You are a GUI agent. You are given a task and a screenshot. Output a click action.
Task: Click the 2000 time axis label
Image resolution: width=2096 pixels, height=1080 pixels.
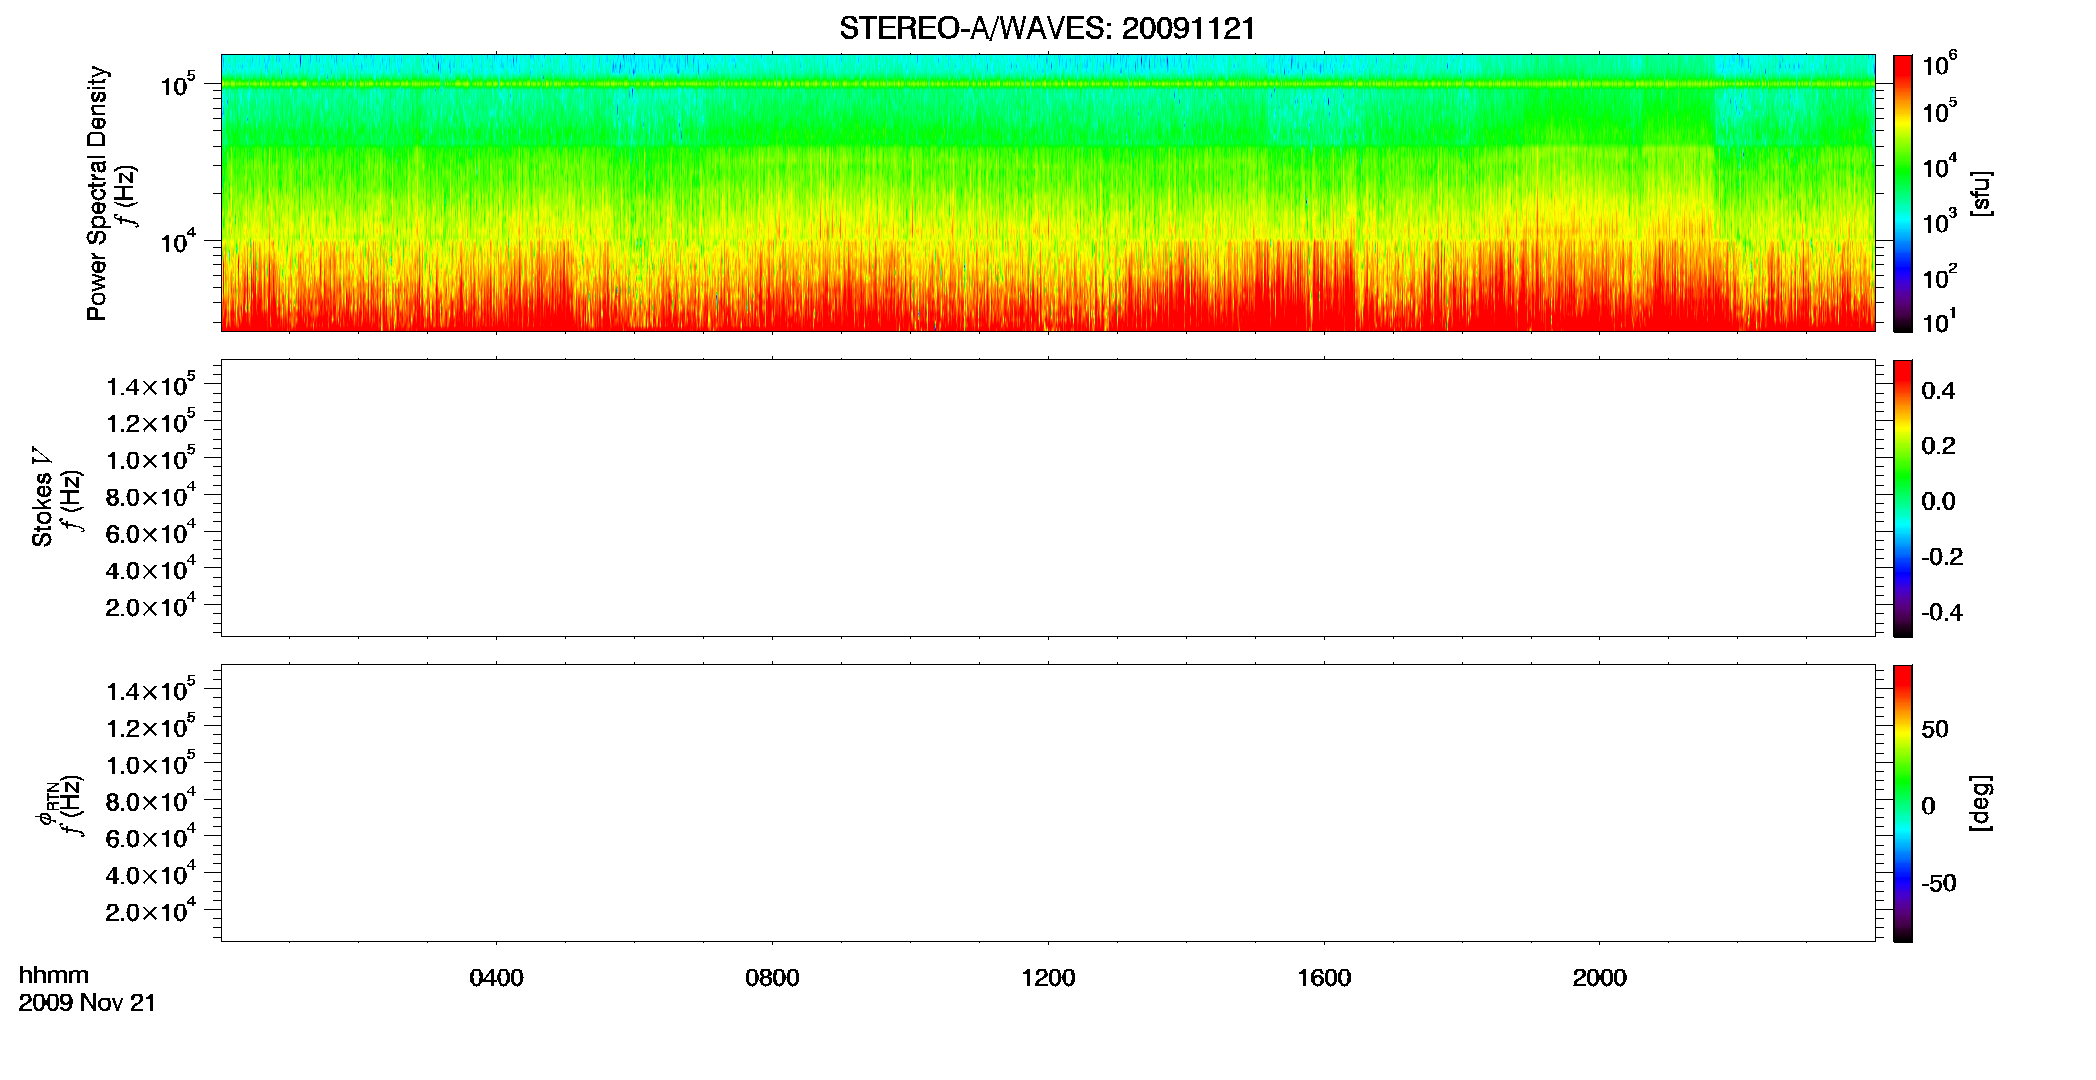1599,978
